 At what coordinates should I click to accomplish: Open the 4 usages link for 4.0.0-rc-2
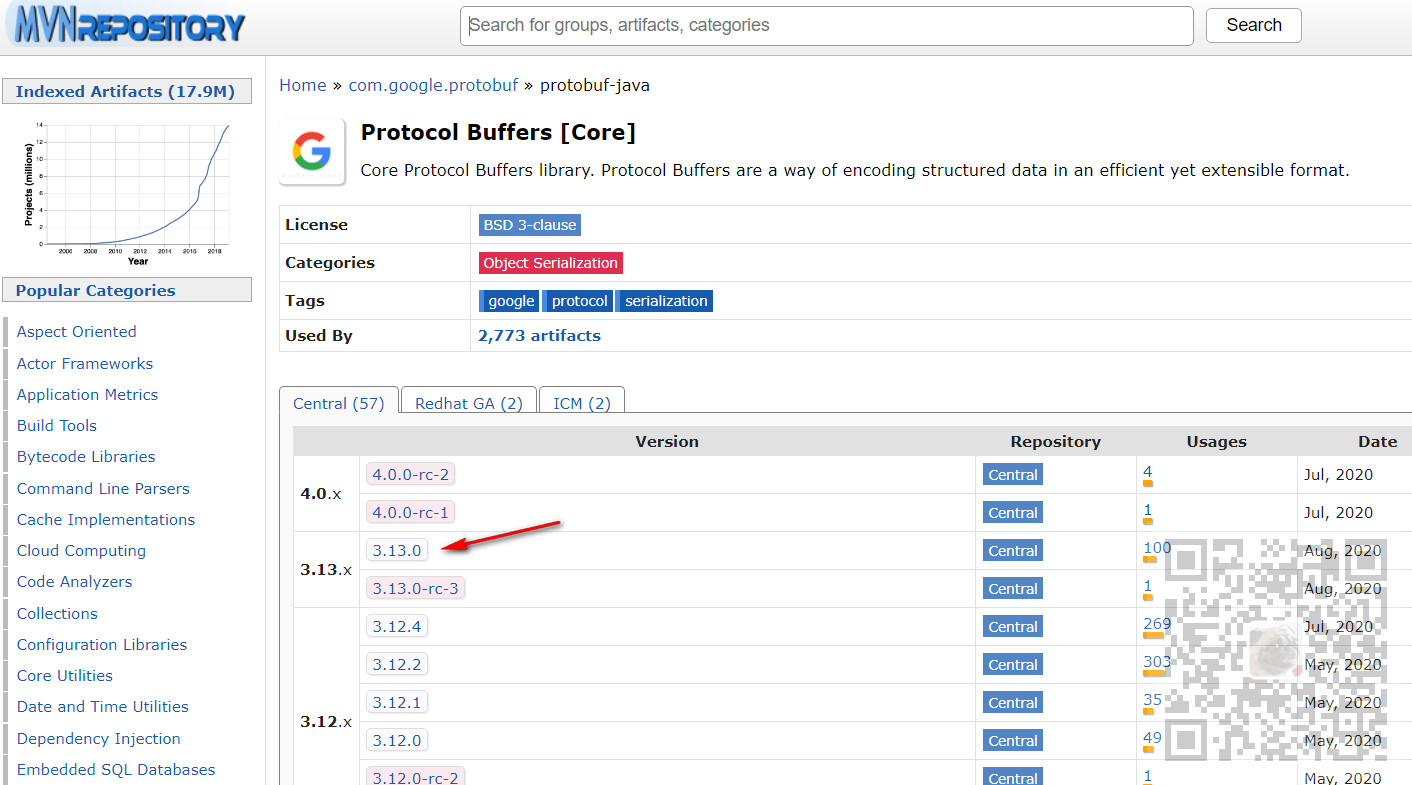1148,471
